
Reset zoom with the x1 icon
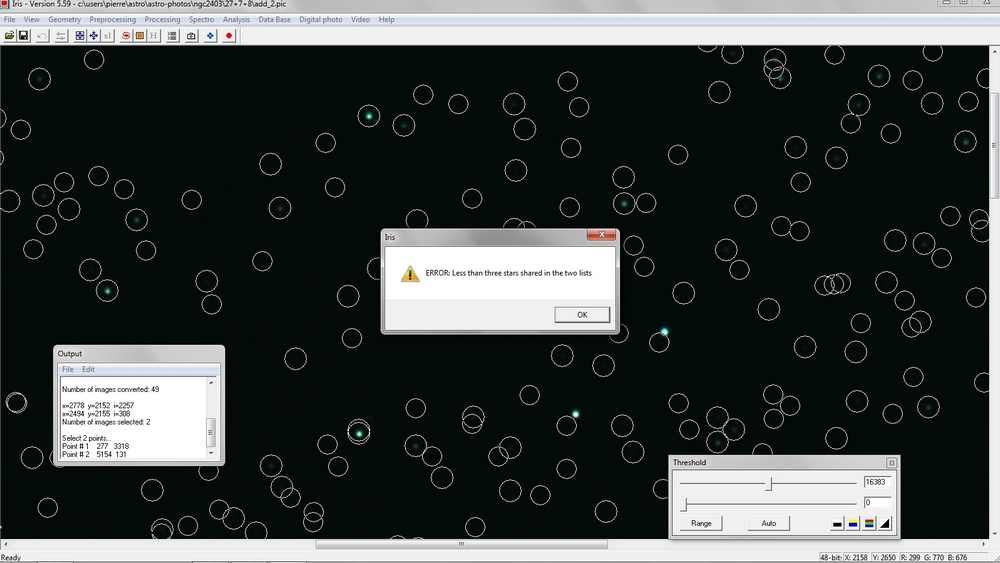108,36
